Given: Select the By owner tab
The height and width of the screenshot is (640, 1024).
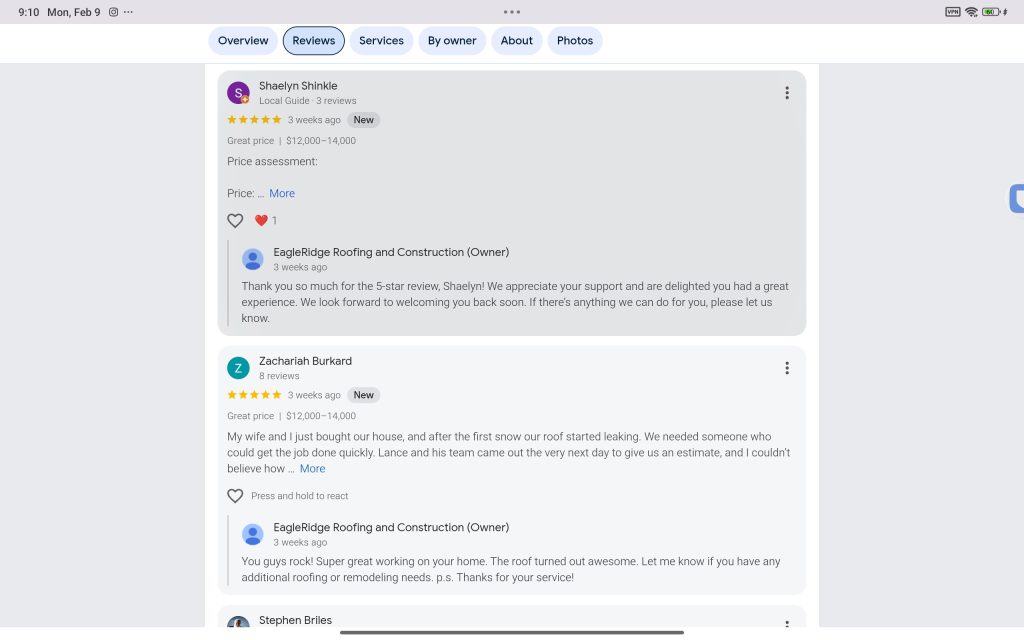Looking at the screenshot, I should tap(452, 41).
